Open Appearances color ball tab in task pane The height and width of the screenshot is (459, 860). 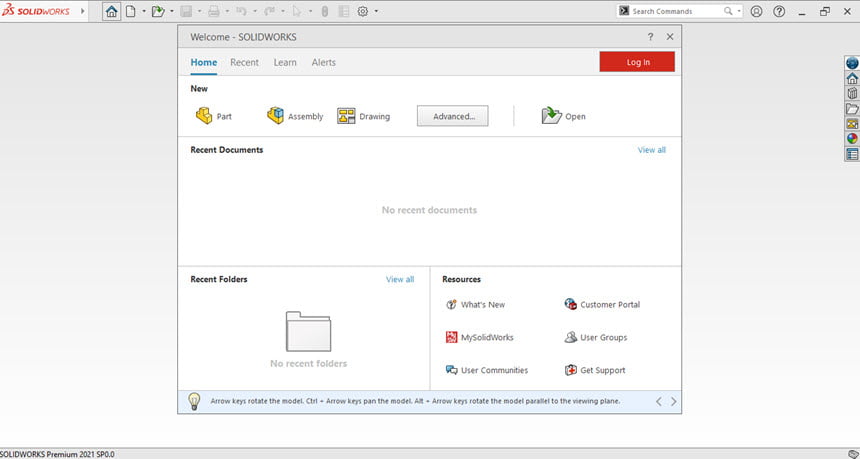click(852, 139)
